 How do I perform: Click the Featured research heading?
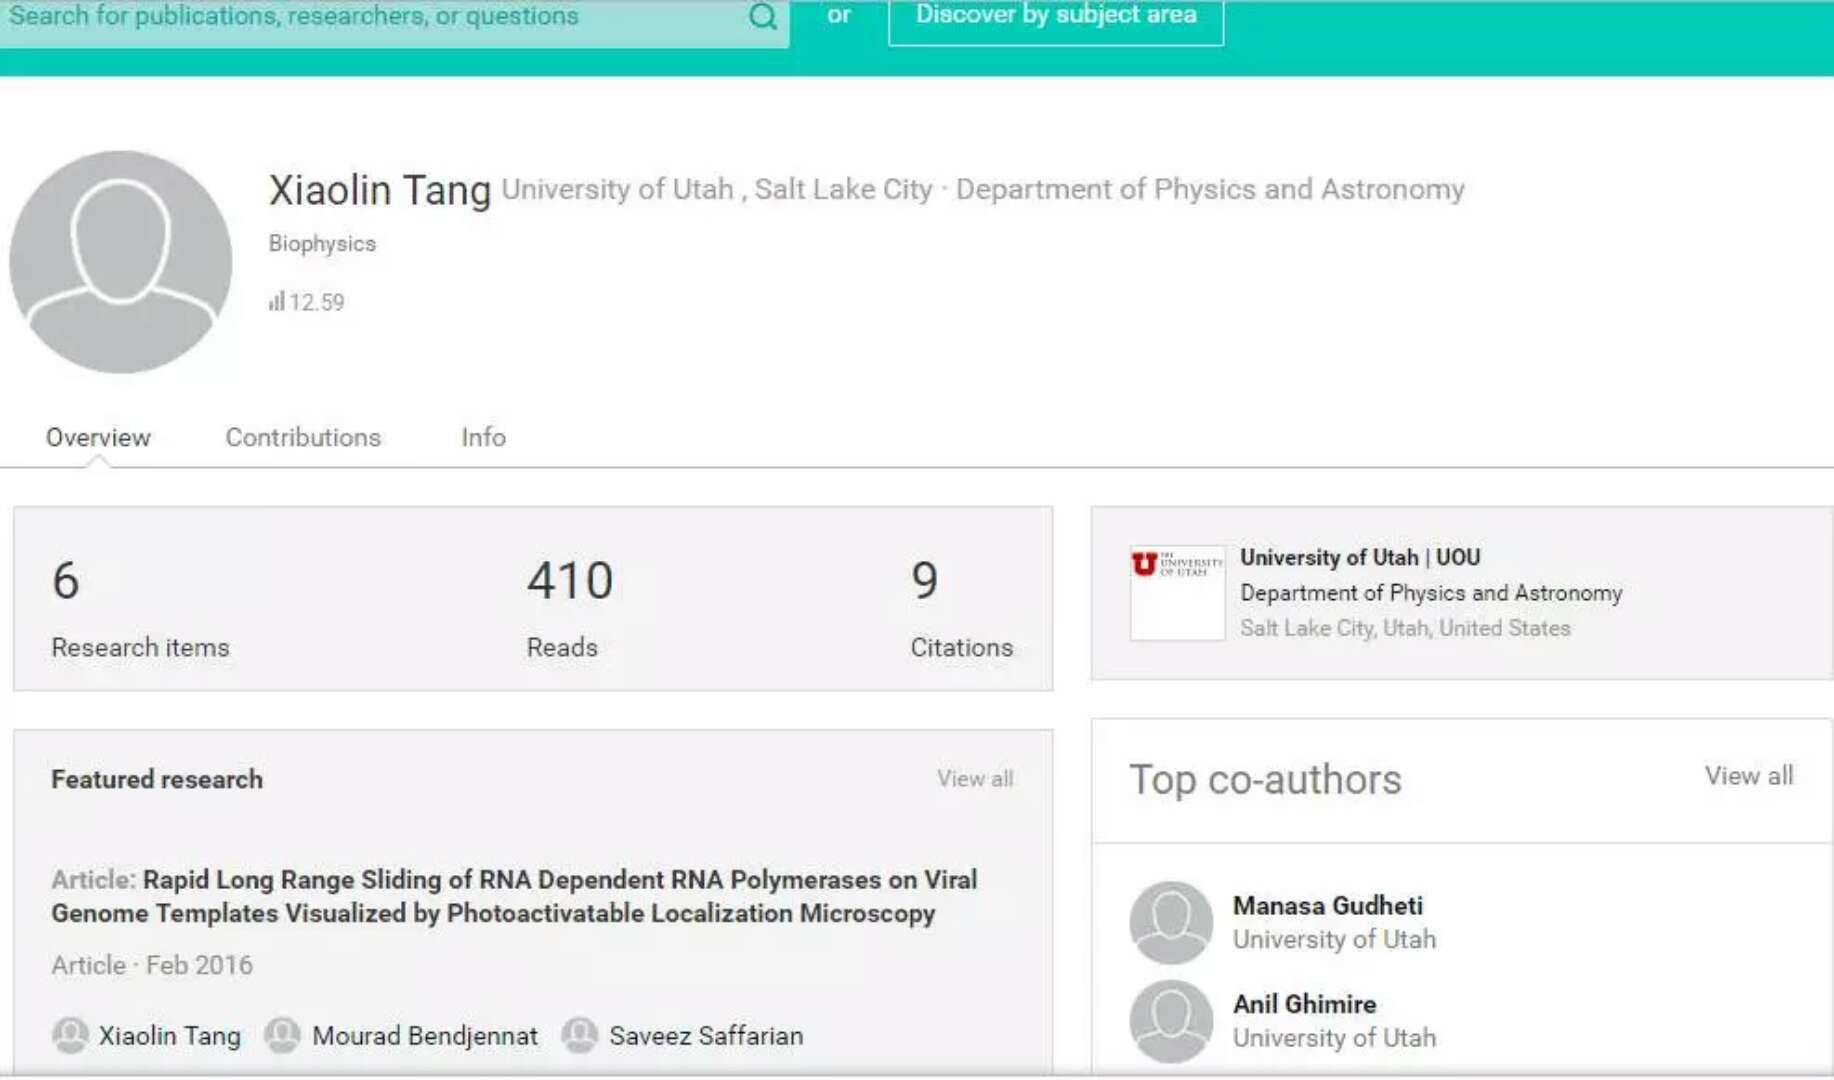(157, 779)
